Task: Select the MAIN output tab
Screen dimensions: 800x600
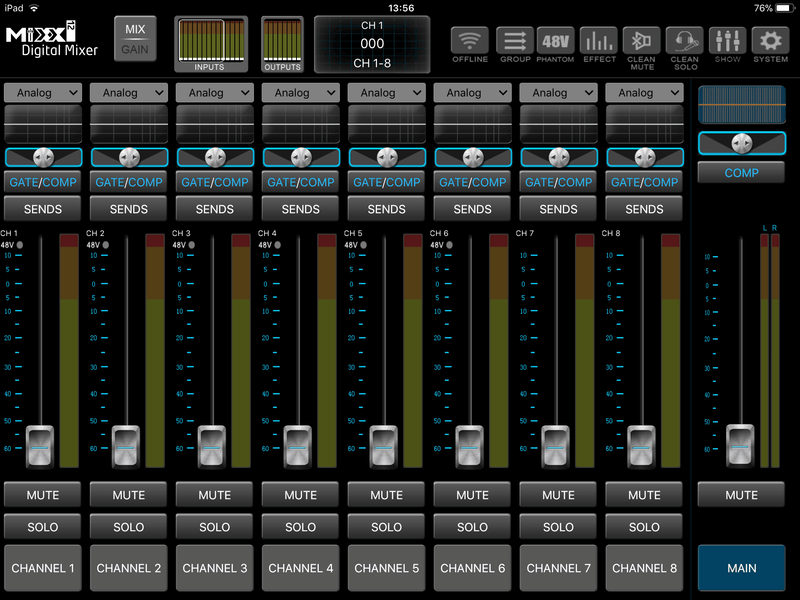Action: (741, 567)
